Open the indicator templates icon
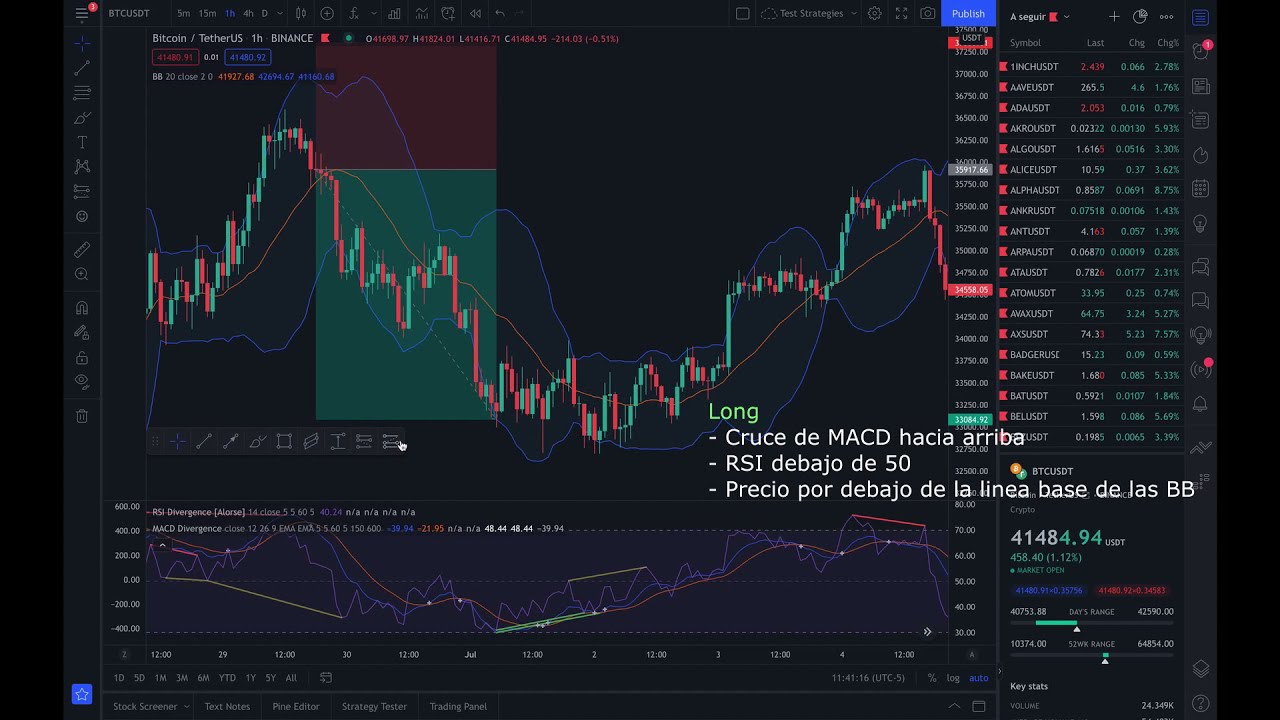Screen dimensions: 1280x720 [421, 13]
